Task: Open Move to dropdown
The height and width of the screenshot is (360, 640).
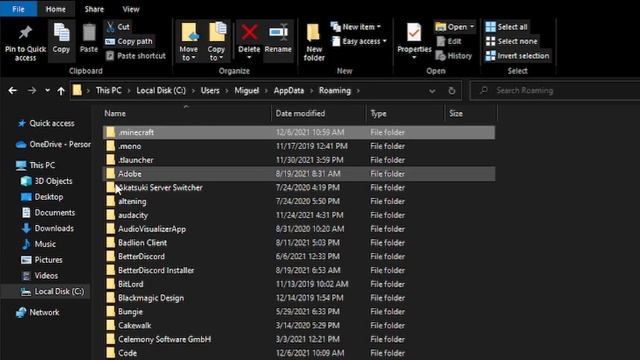Action: (x=189, y=42)
